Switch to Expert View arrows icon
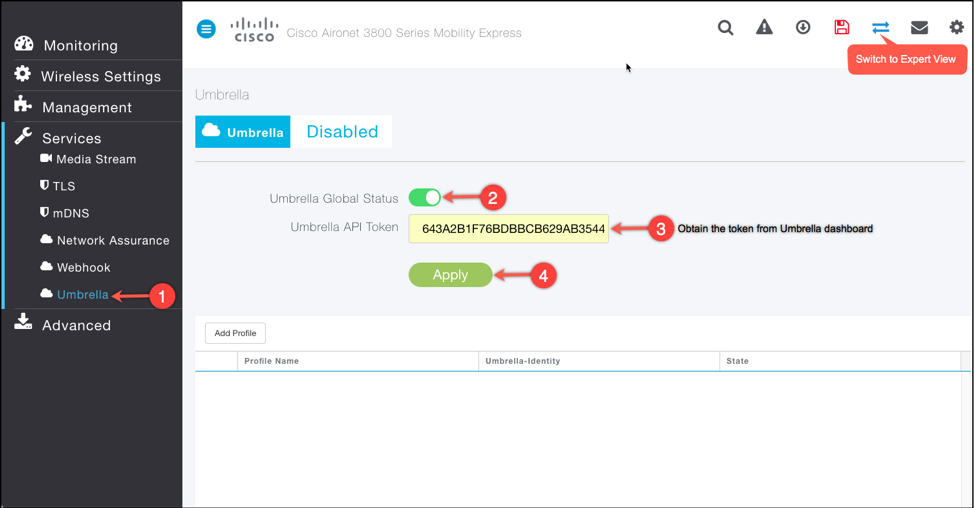Viewport: 974px width, 508px height. (880, 28)
